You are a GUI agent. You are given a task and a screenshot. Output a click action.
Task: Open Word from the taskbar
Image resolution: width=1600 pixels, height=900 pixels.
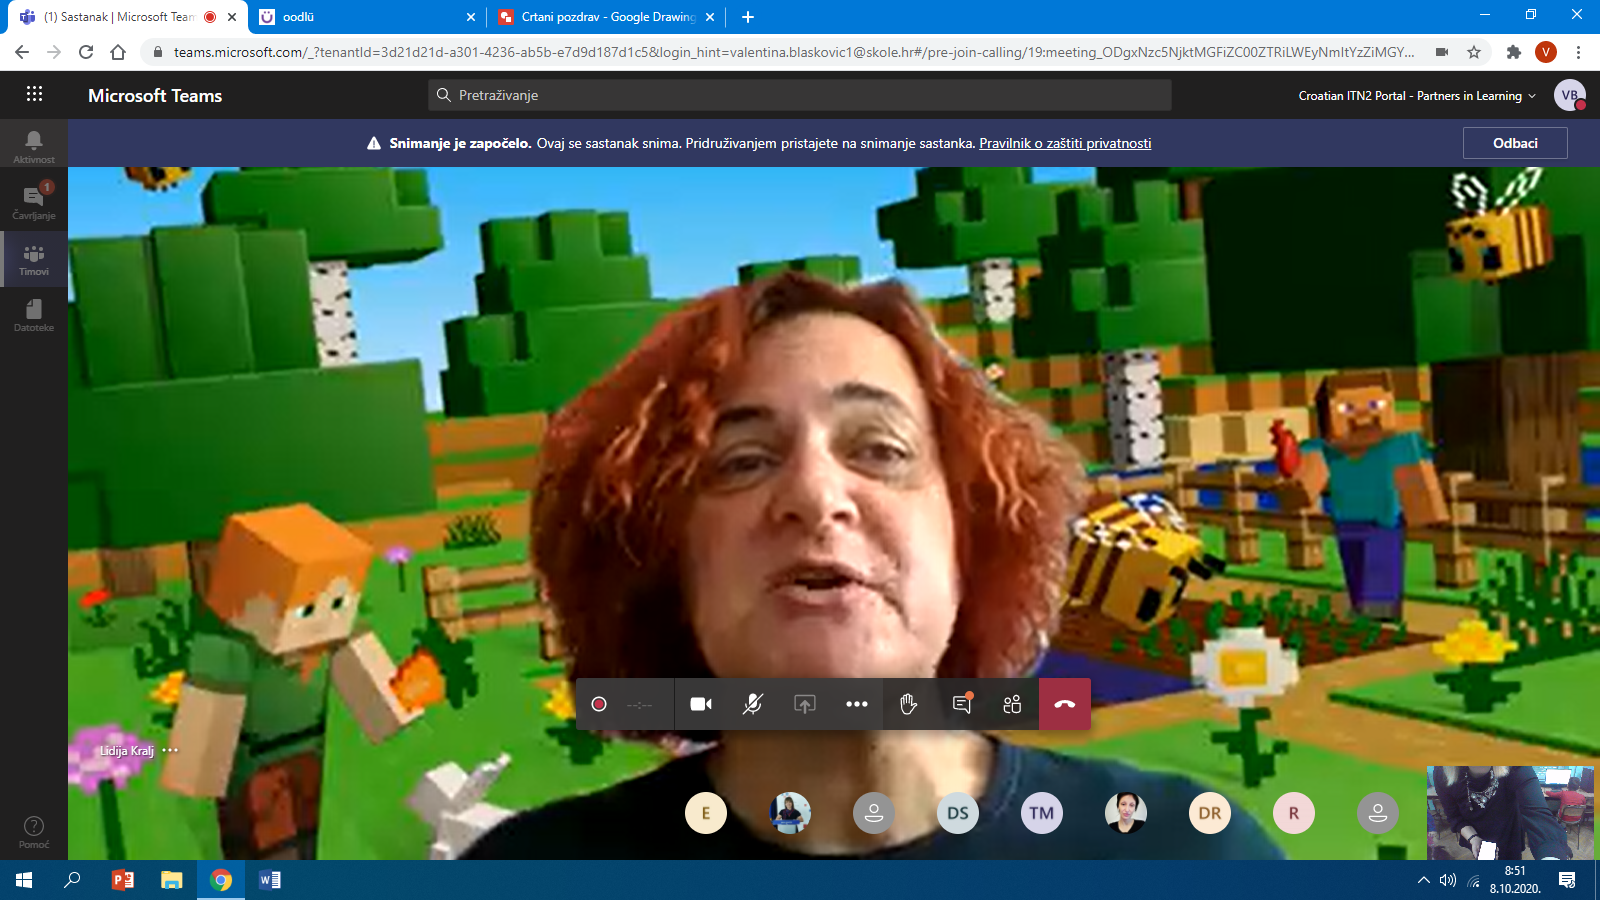point(270,880)
